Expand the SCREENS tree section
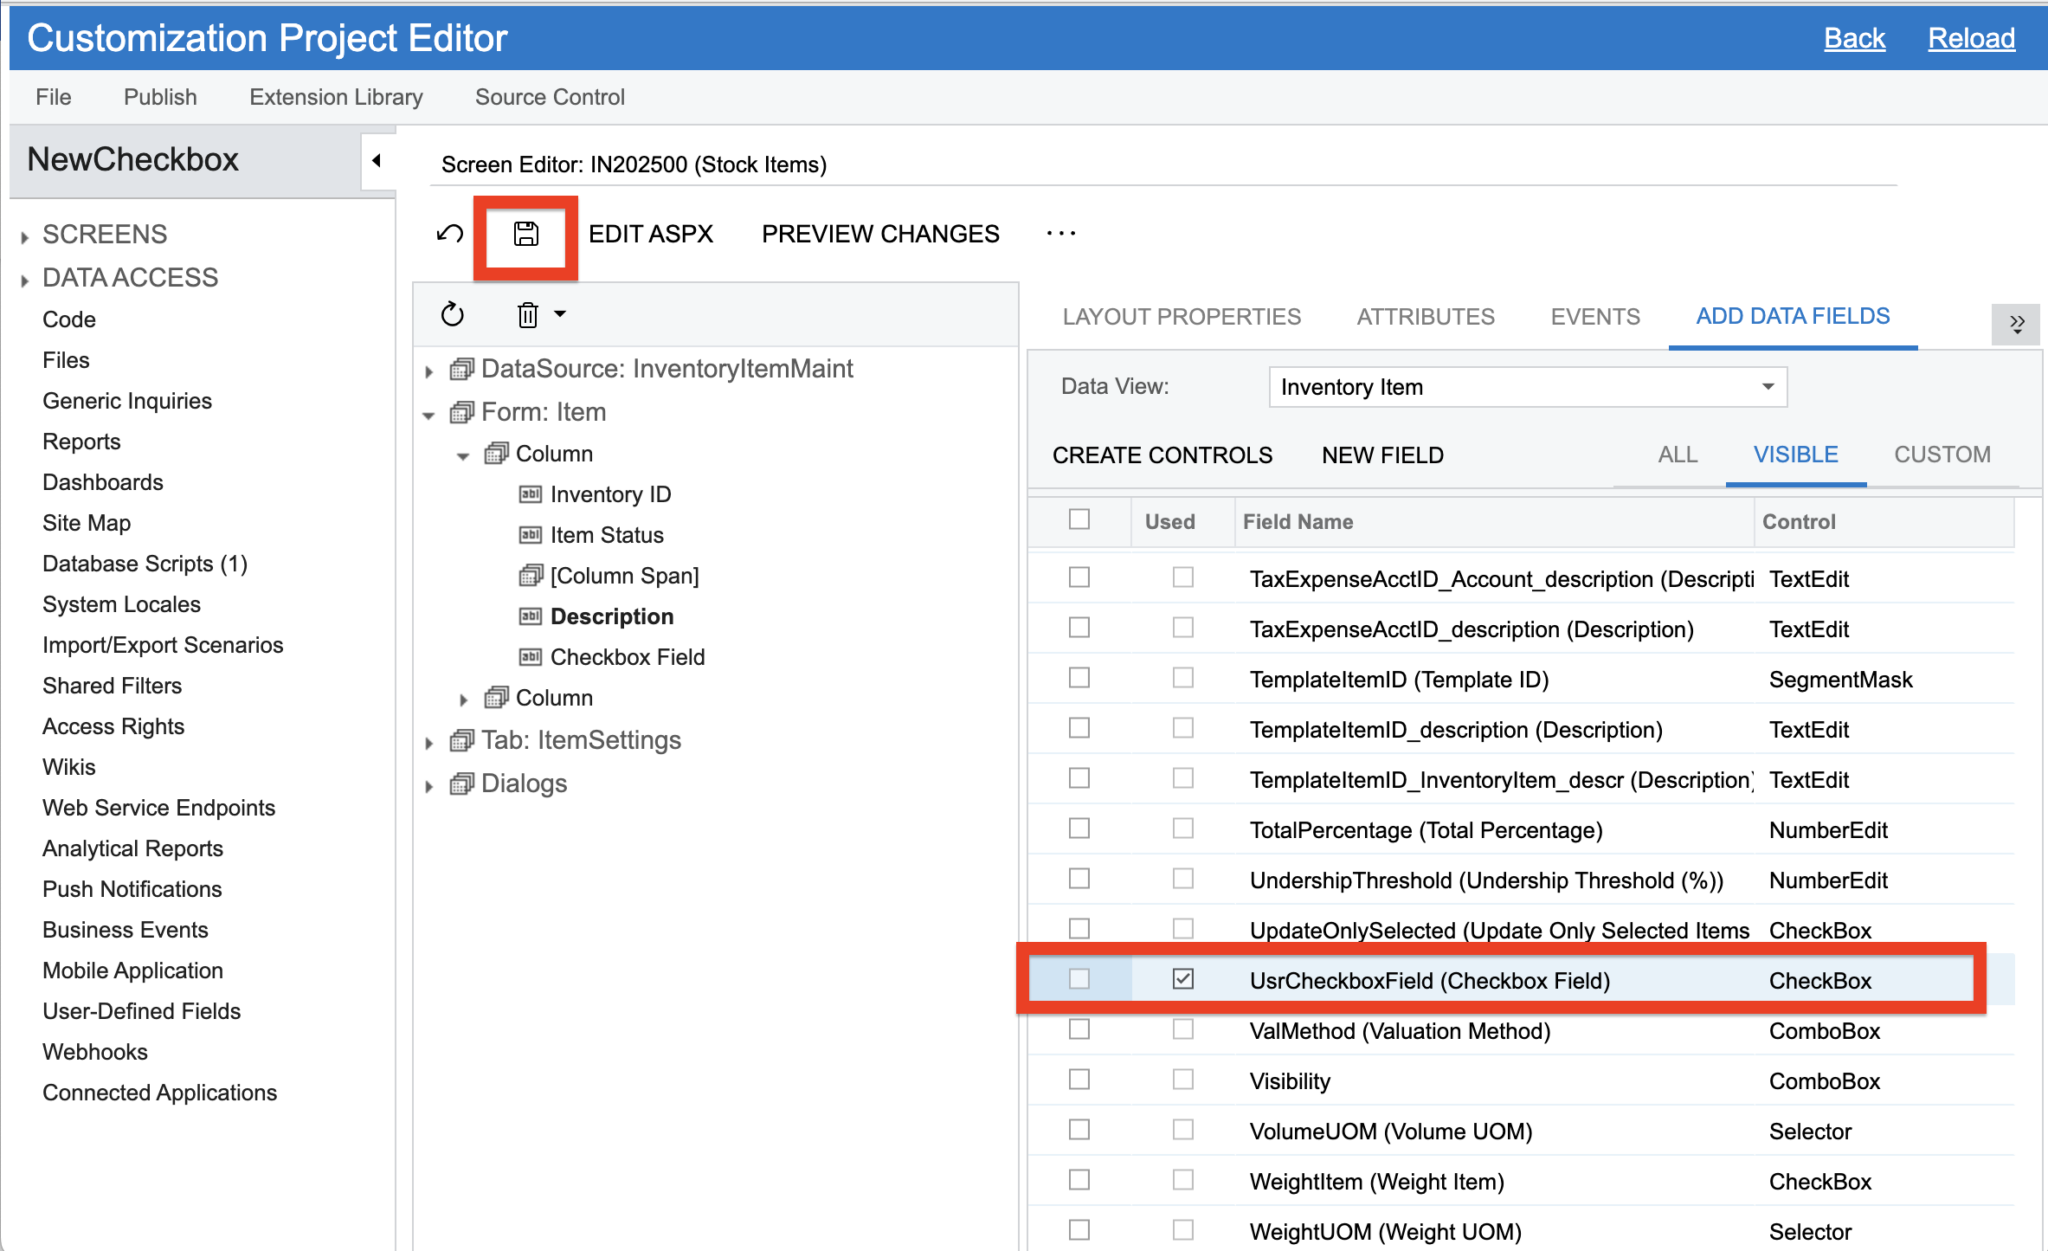Image resolution: width=2048 pixels, height=1251 pixels. click(x=25, y=234)
